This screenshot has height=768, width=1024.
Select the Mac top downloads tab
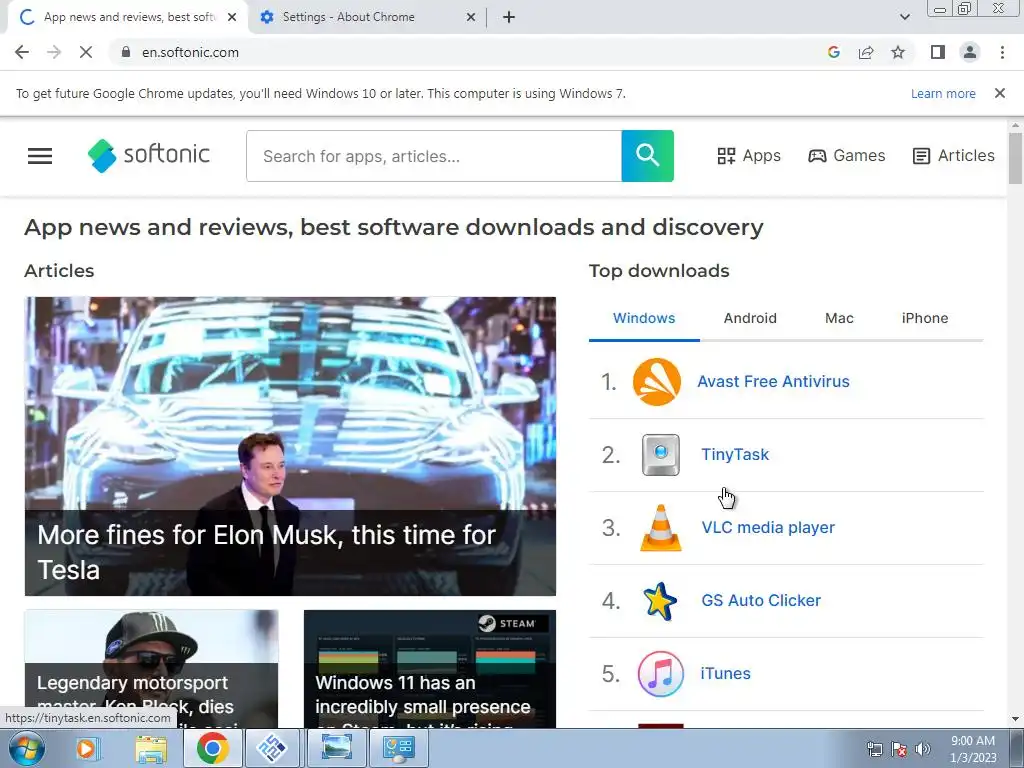pos(839,318)
